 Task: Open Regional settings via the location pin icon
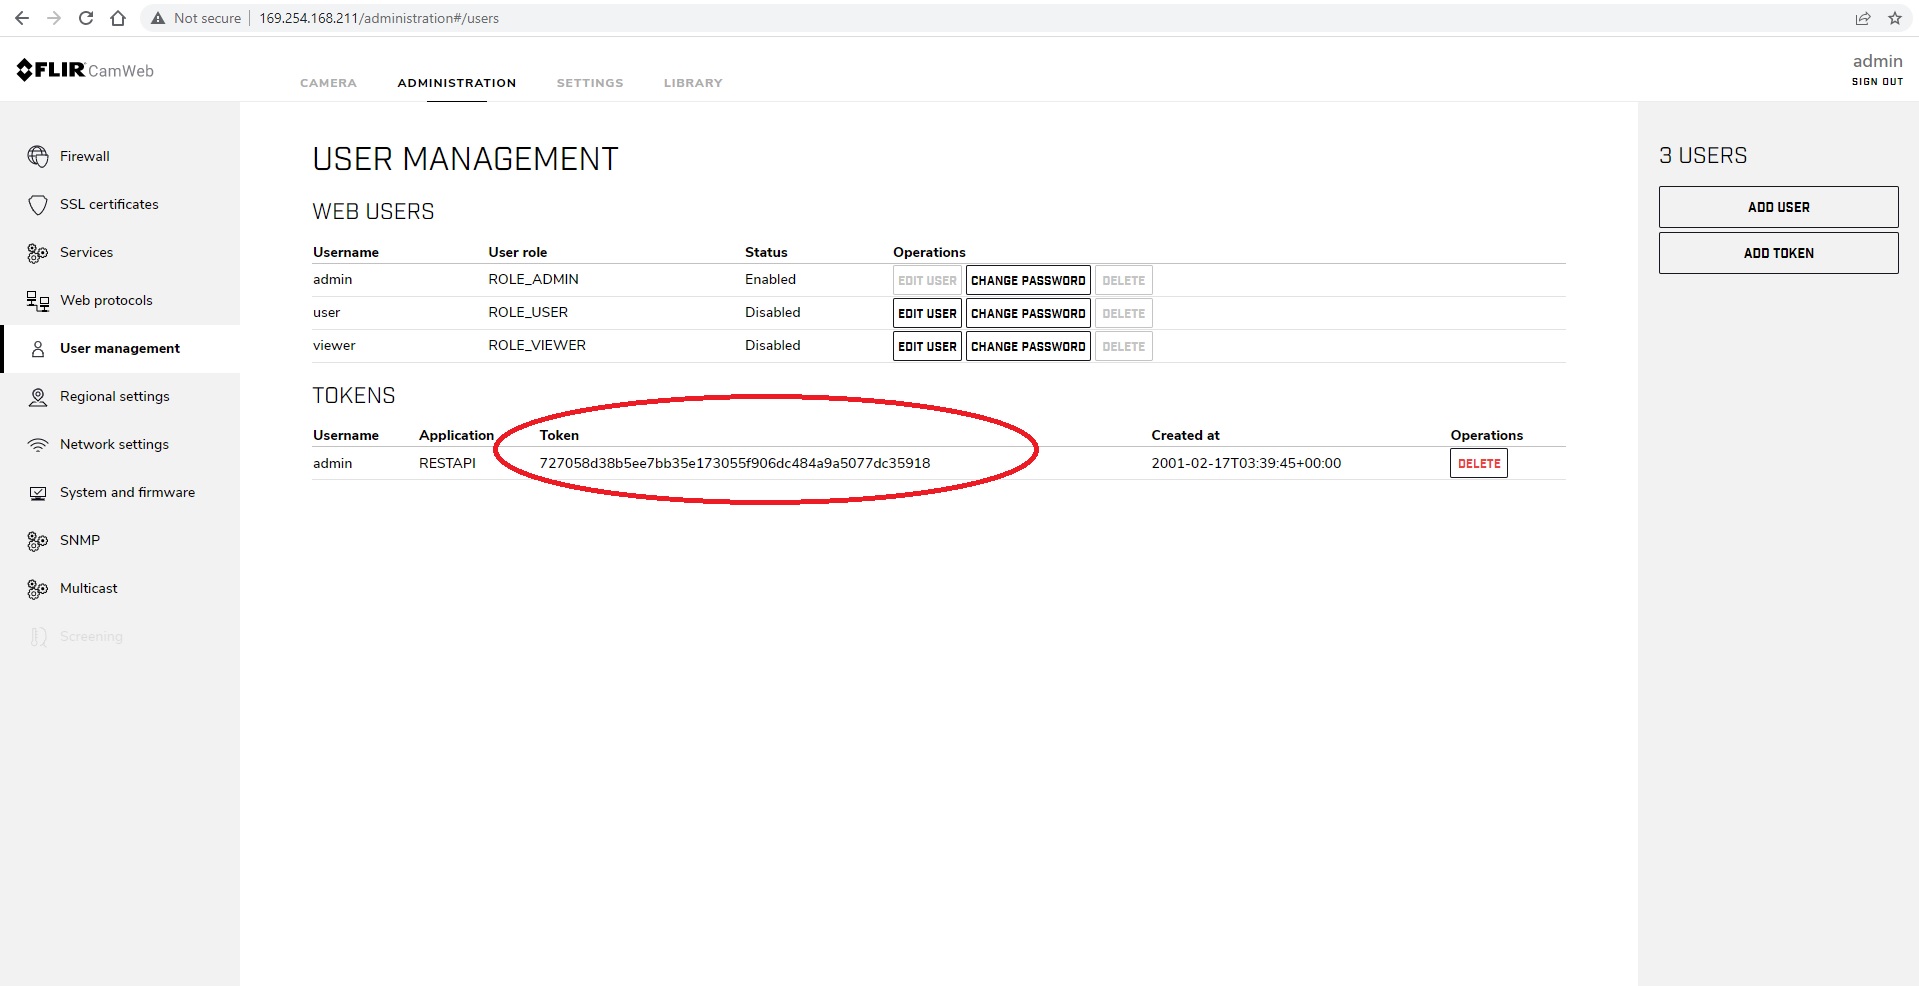37,396
